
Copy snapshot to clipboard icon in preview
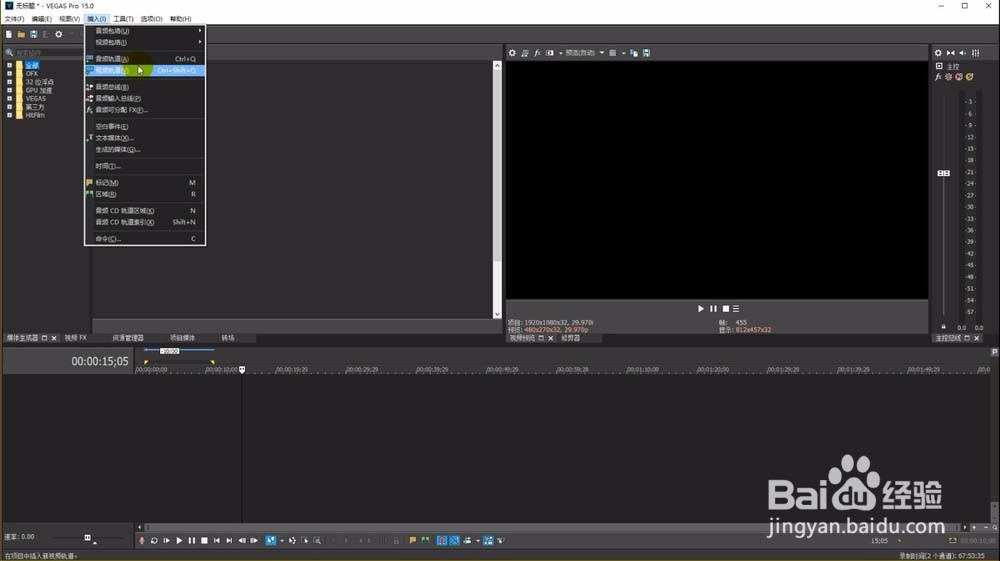pos(634,53)
